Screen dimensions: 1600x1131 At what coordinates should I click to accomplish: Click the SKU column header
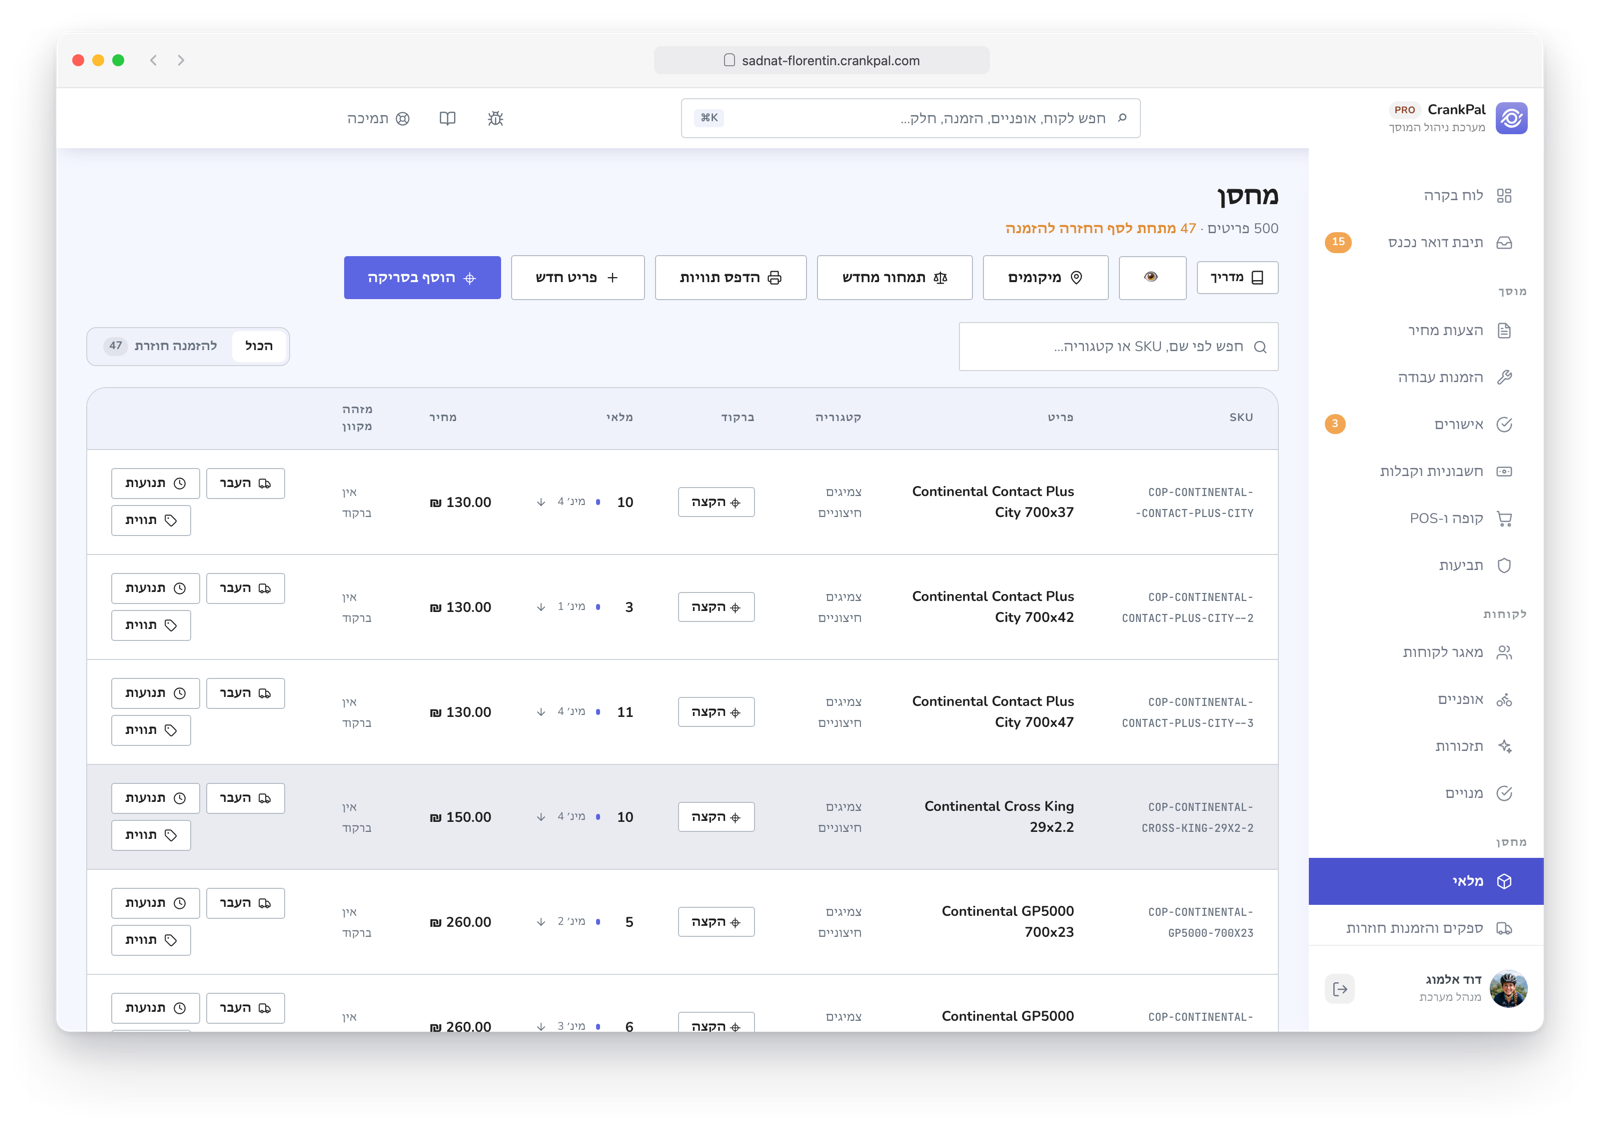click(x=1241, y=417)
